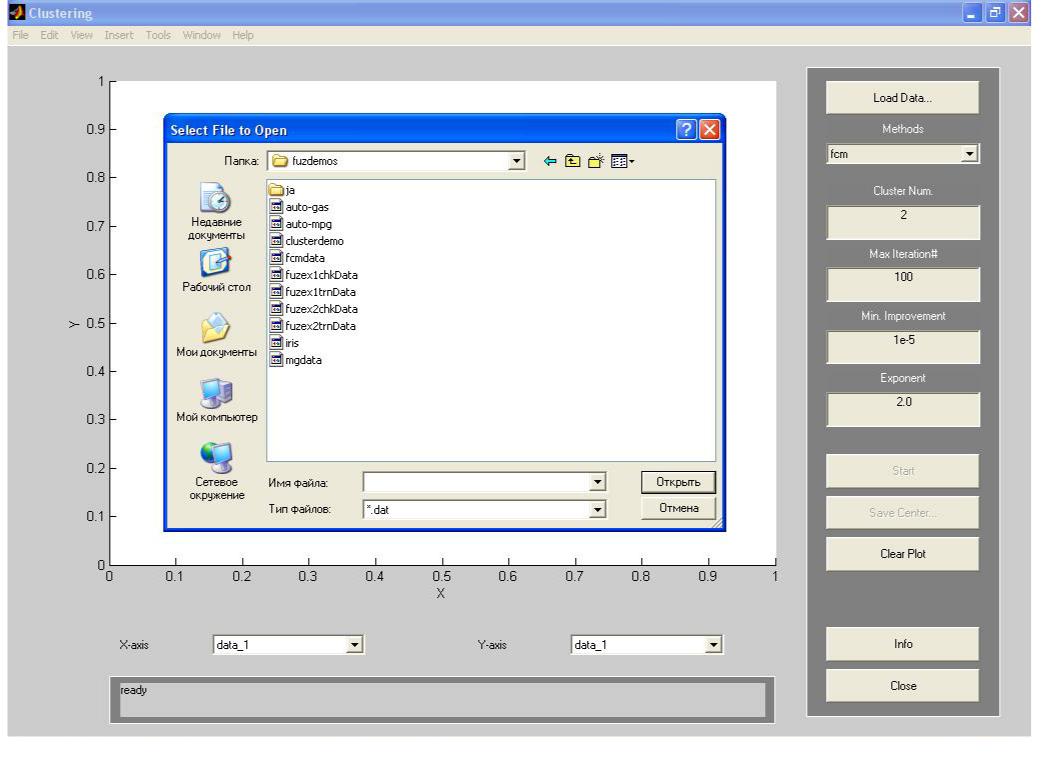Click the dialog help question mark button
This screenshot has height=780, width=1052.
point(686,130)
